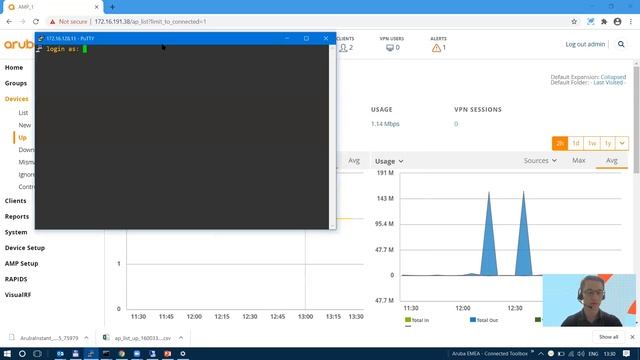Open the Groups menu in sidebar
This screenshot has height=360, width=640.
(16, 83)
